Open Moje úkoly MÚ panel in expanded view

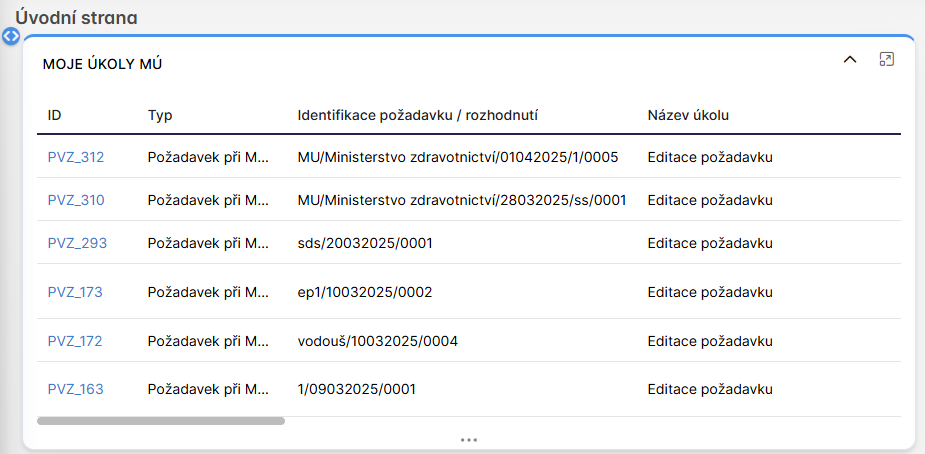pyautogui.click(x=886, y=60)
